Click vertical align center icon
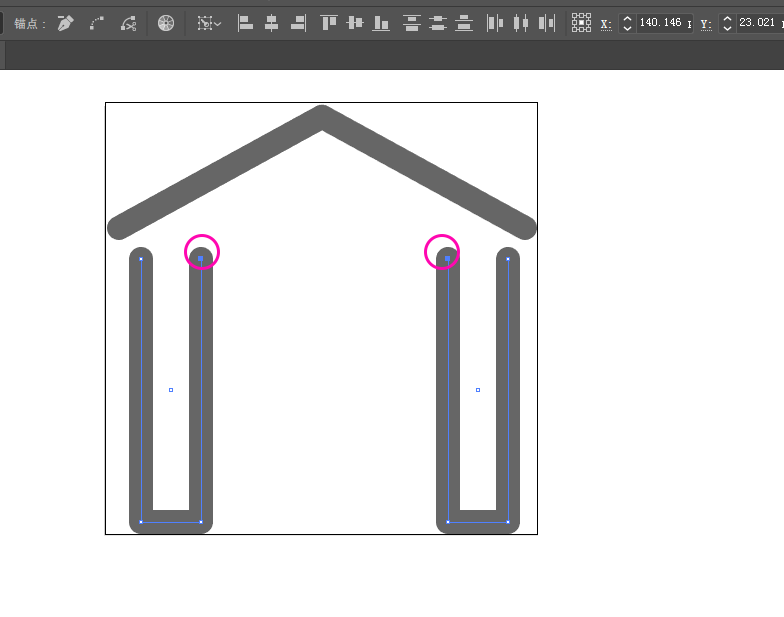 355,23
